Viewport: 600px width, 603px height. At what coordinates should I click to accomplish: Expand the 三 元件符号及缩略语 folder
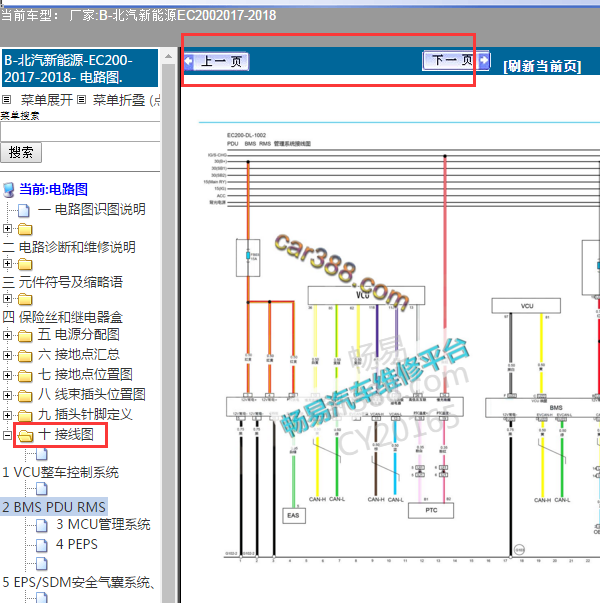click(x=7, y=263)
